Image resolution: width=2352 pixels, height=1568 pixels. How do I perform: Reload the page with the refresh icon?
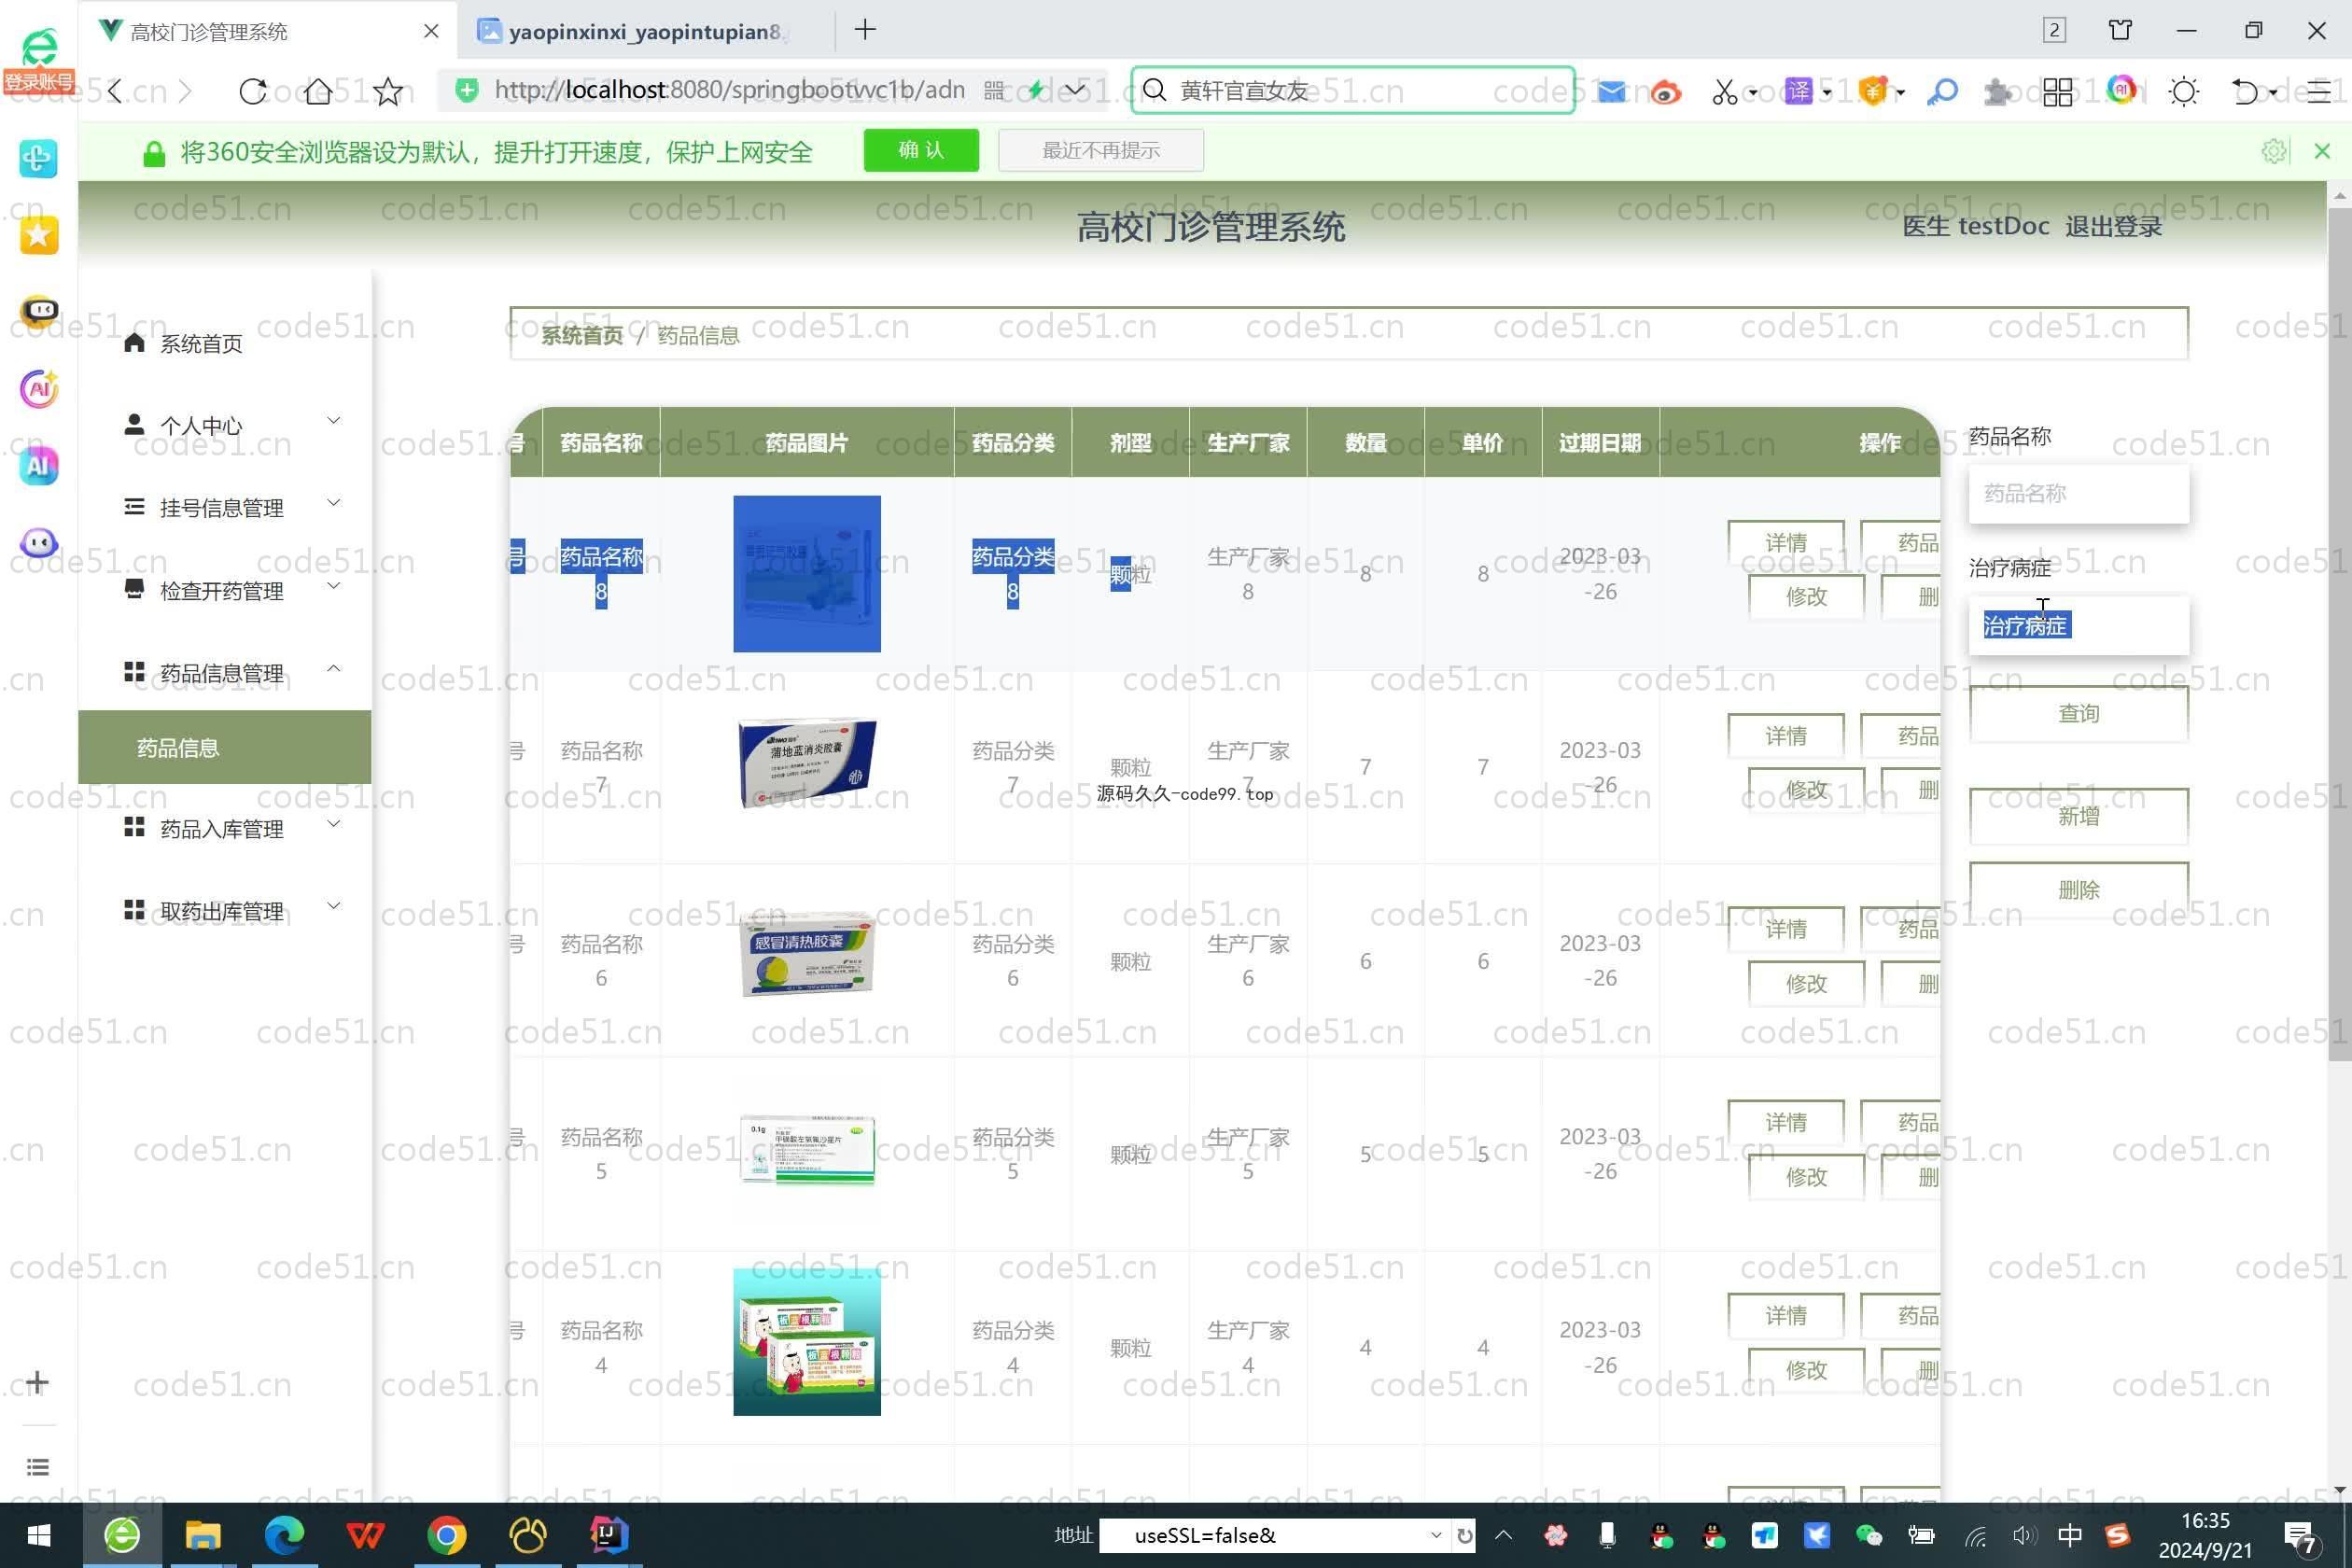[252, 91]
